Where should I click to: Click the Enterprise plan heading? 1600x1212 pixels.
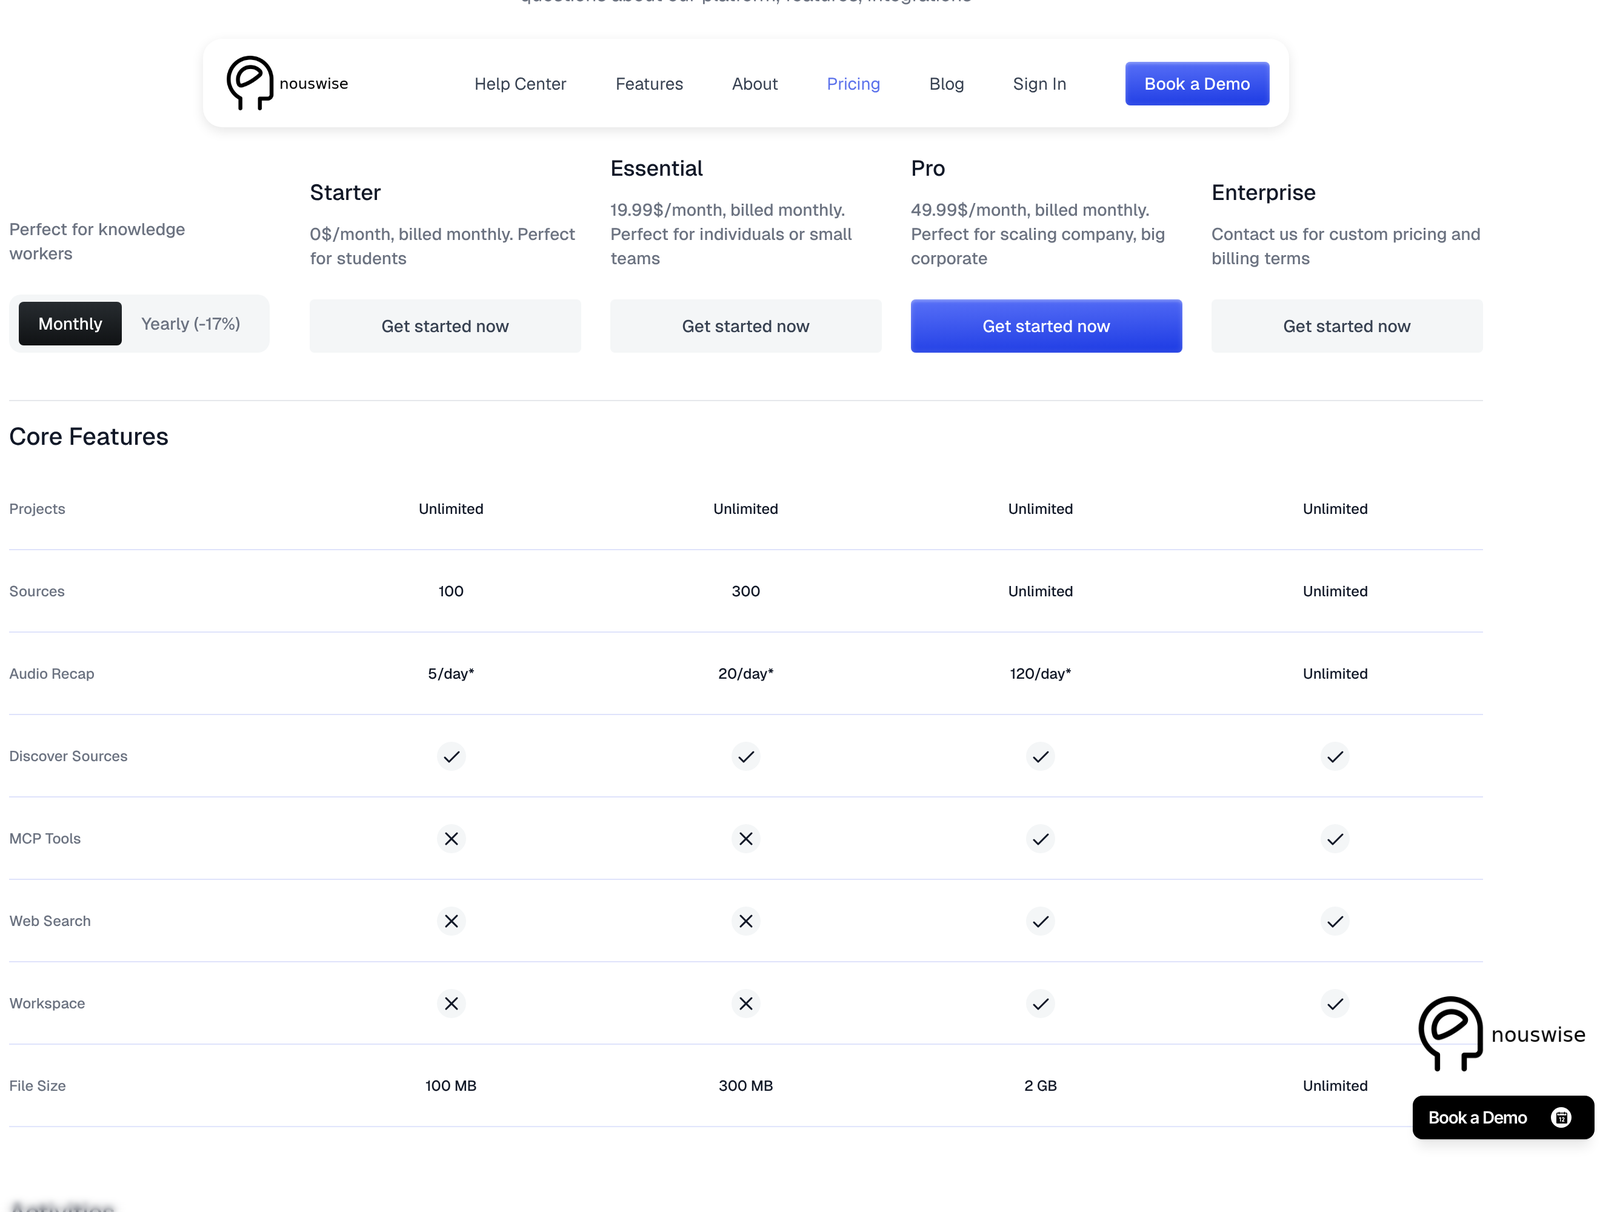1263,192
